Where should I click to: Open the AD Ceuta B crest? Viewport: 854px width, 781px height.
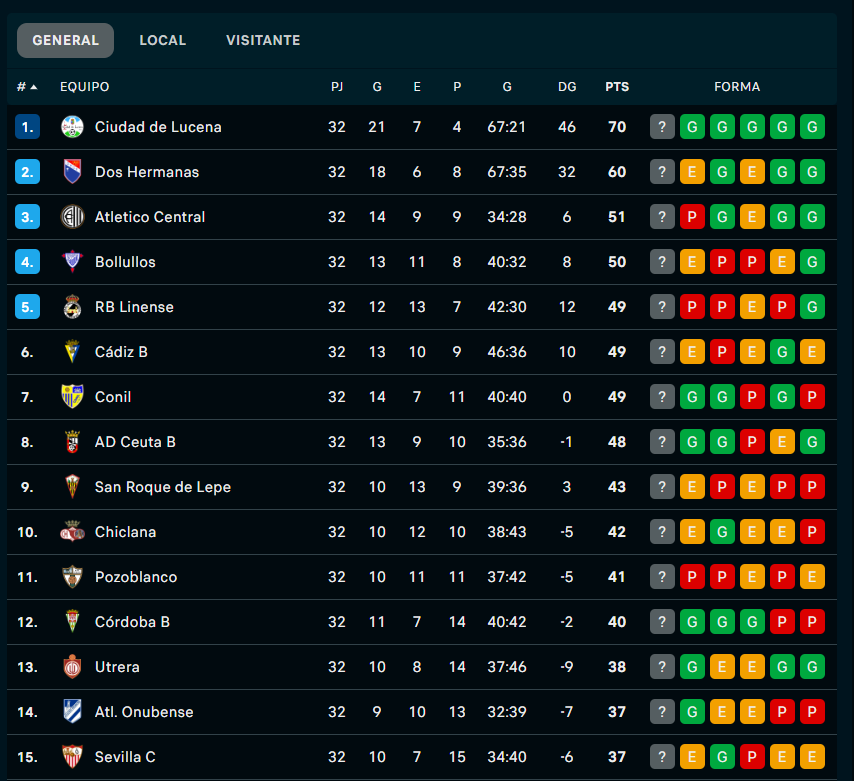72,442
